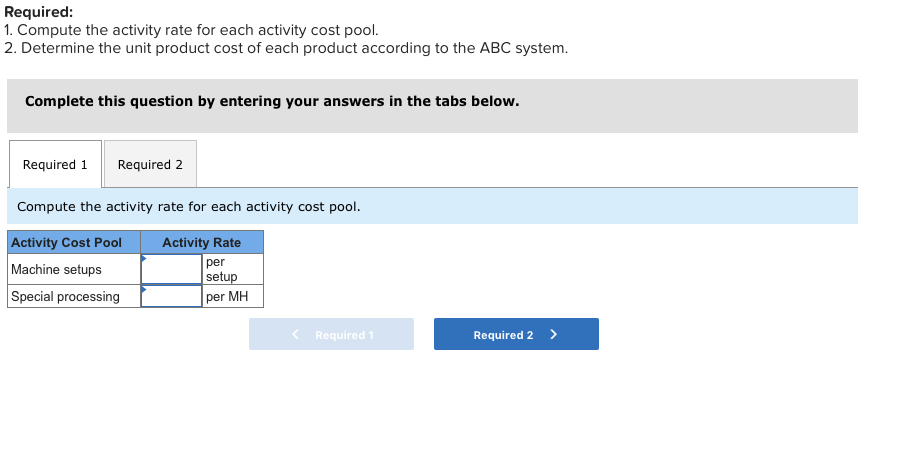Open the Required 2 tab
This screenshot has width=917, height=471.
tap(150, 165)
